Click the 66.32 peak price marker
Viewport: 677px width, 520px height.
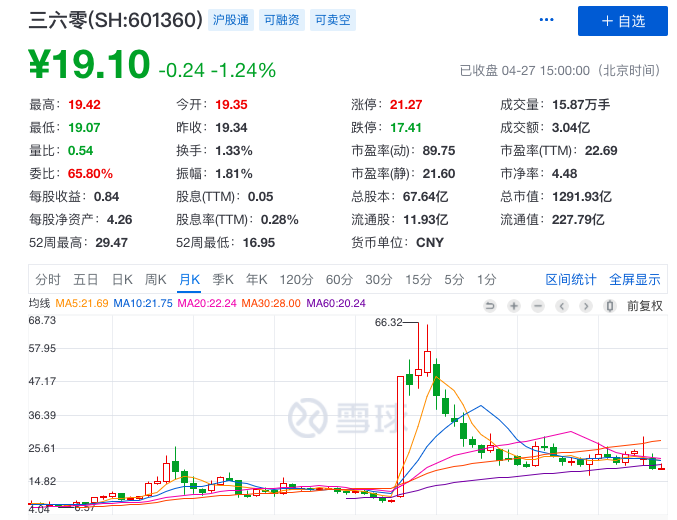pyautogui.click(x=388, y=322)
